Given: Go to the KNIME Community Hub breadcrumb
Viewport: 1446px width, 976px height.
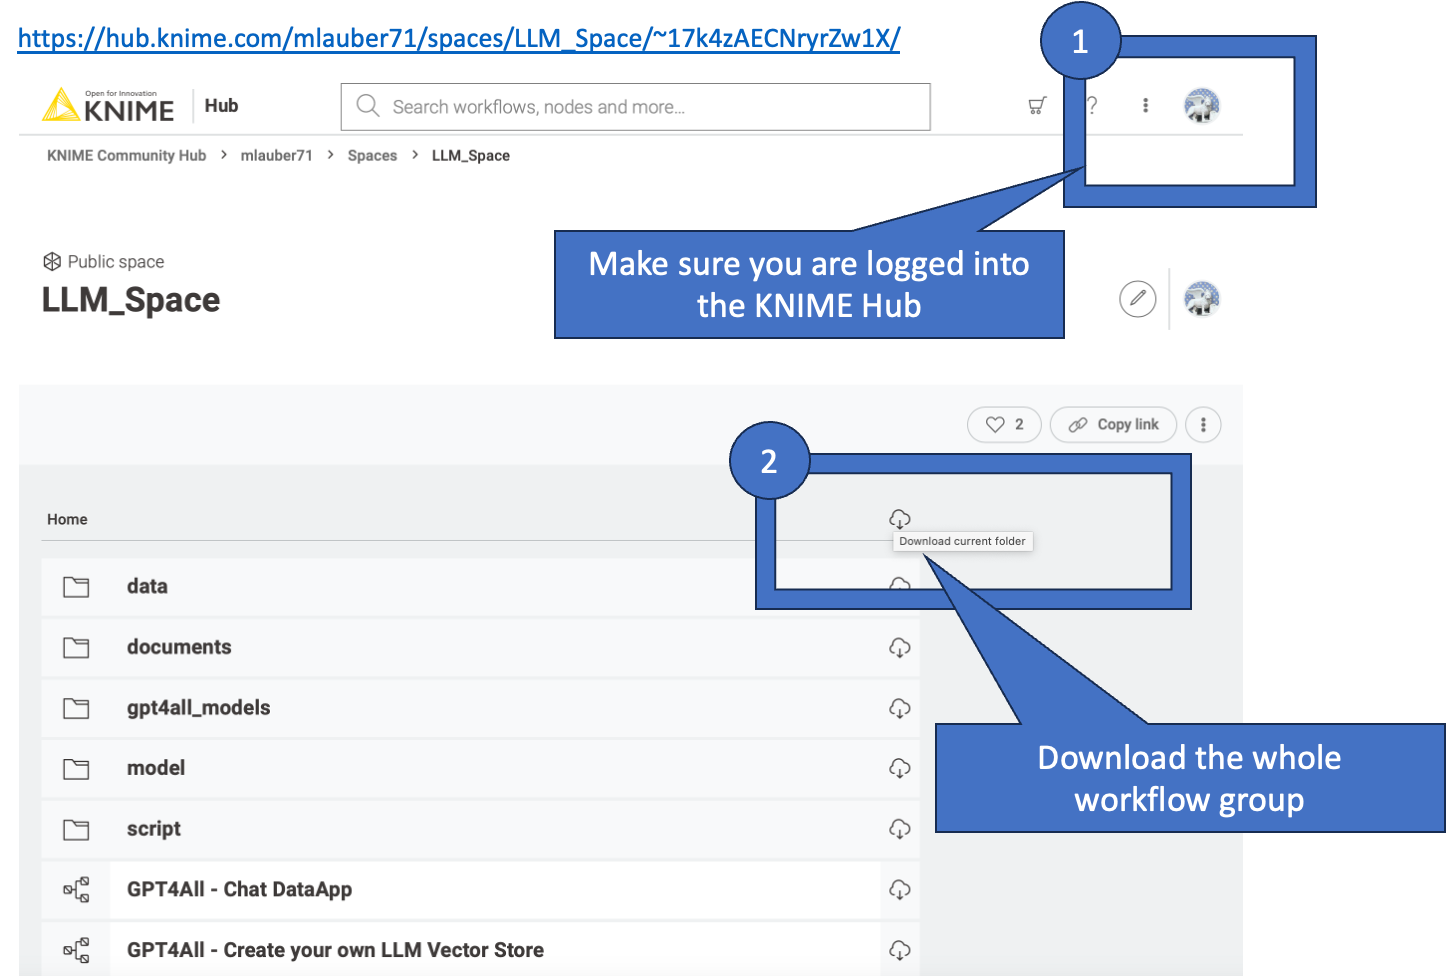Looking at the screenshot, I should (x=126, y=155).
